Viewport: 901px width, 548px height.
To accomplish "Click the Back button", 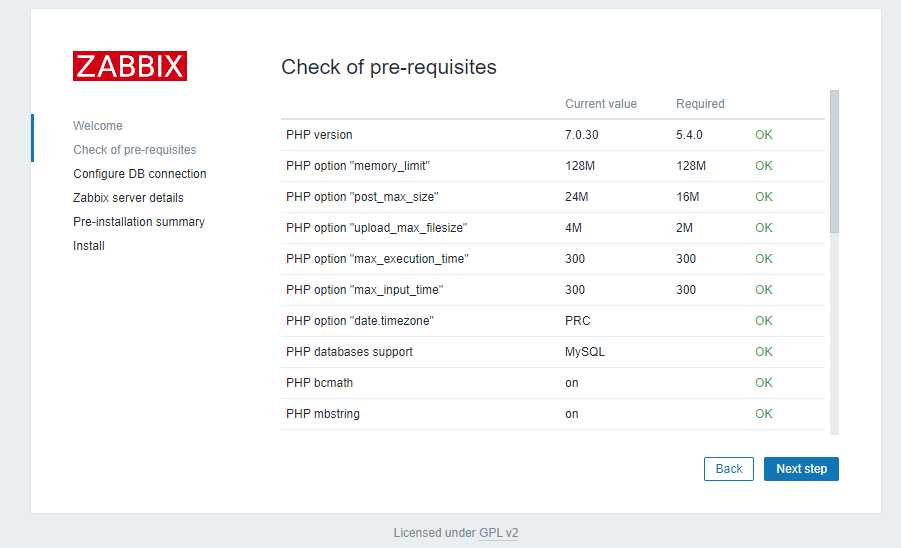I will [x=729, y=469].
